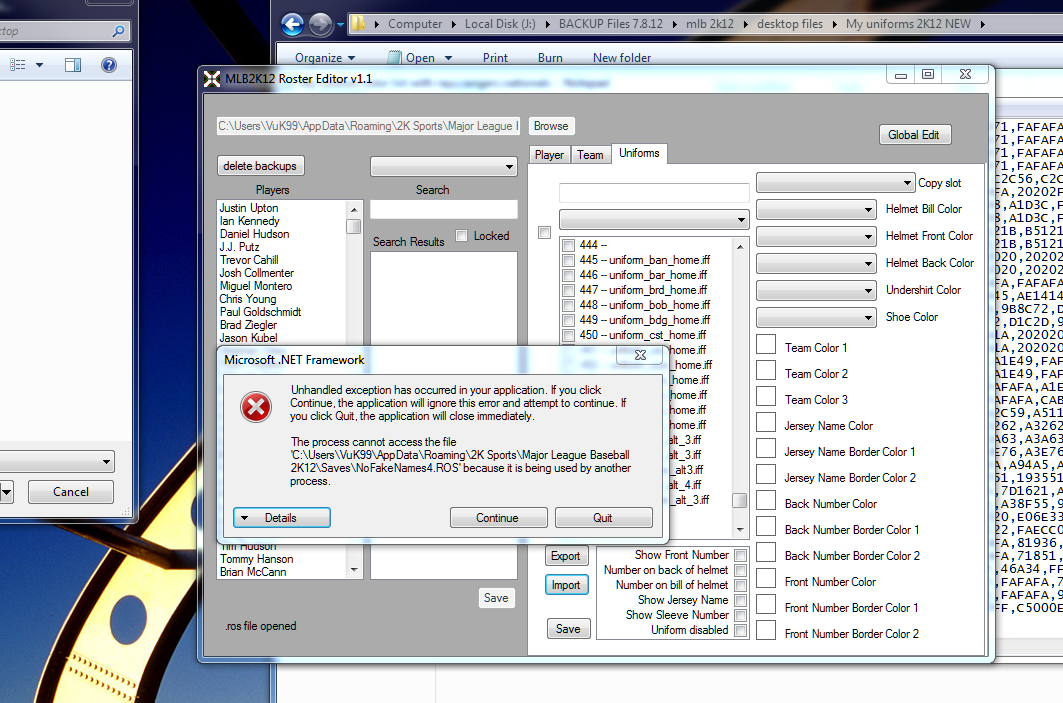Open the Undershirt Color dropdown
This screenshot has width=1063, height=703.
(816, 290)
